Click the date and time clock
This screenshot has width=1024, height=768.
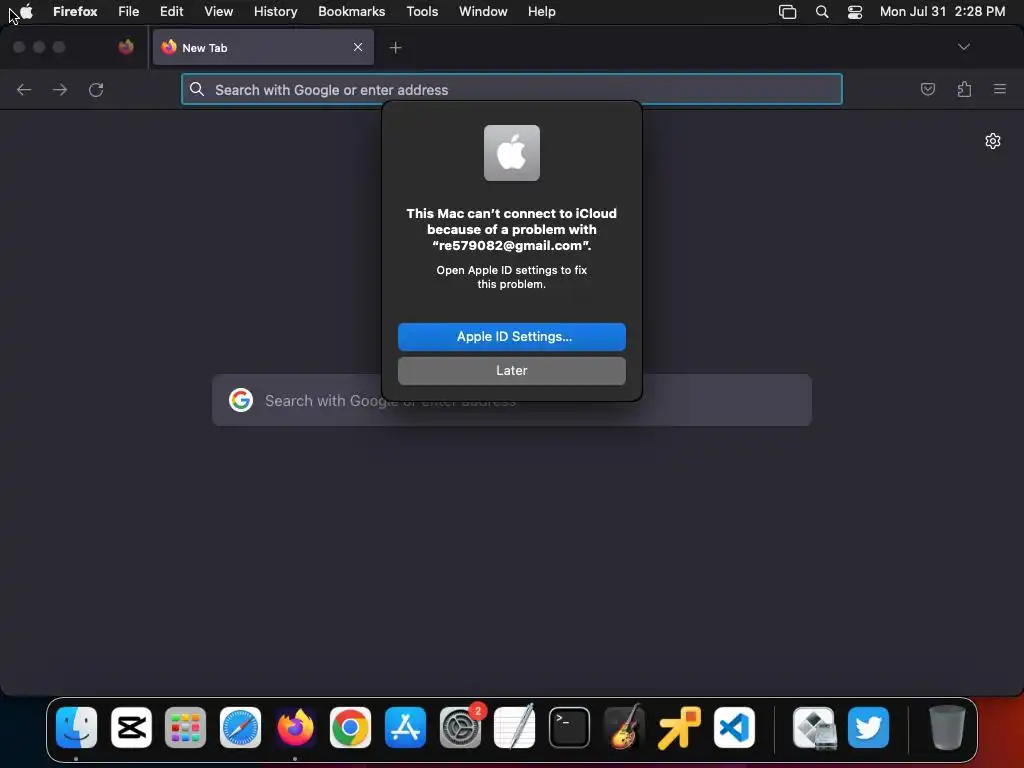[942, 11]
